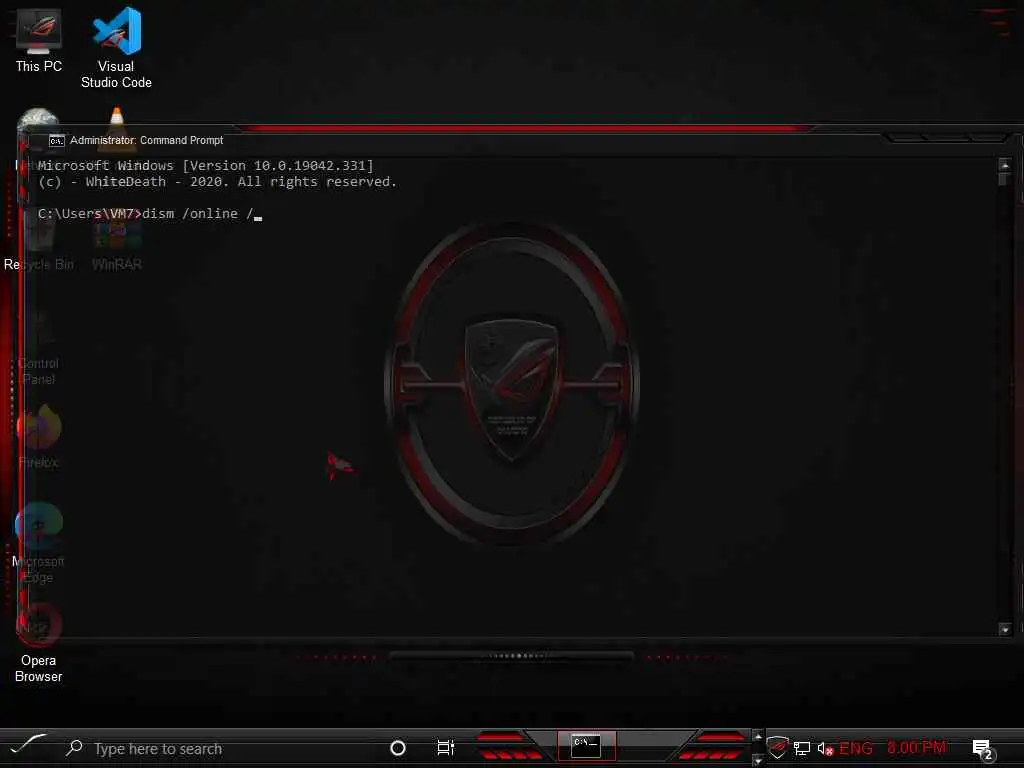Click the muted volume tray icon

click(x=825, y=748)
